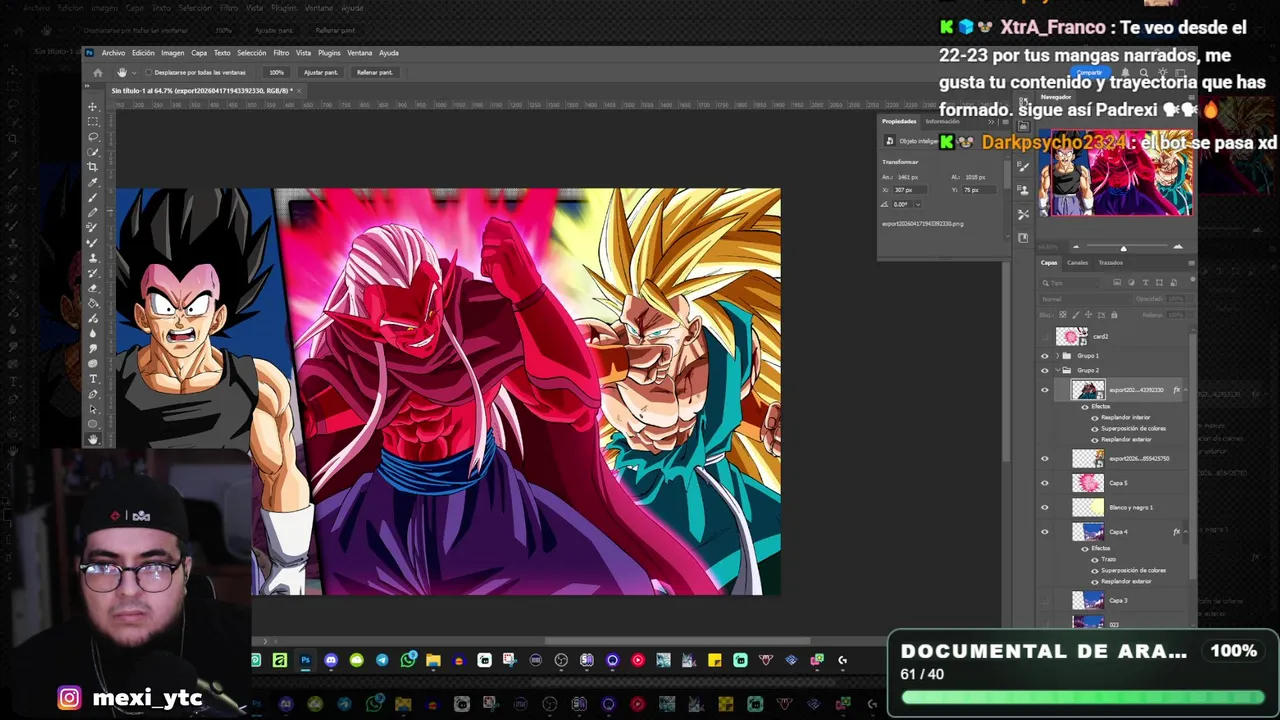Hide the Blanco y negro 1 layer
Image resolution: width=1280 pixels, height=720 pixels.
(1045, 507)
